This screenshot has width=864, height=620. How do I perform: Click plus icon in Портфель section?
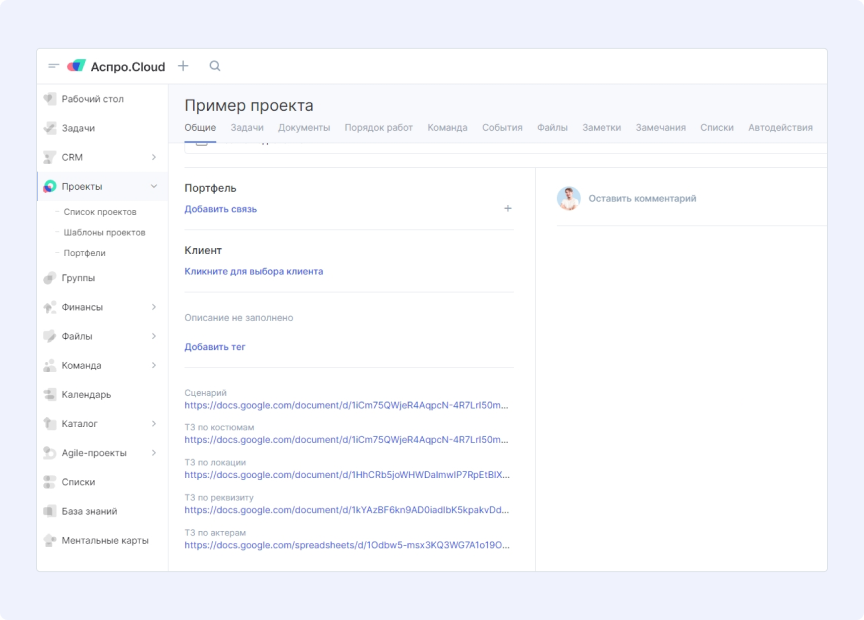(x=508, y=209)
